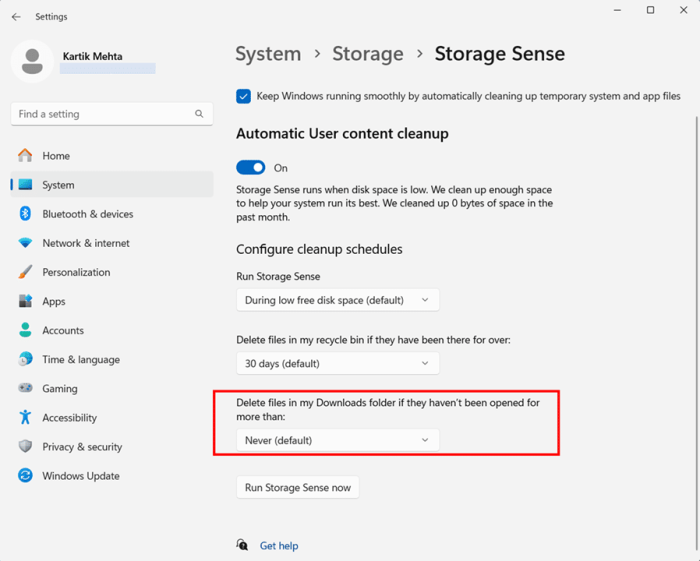The image size is (700, 561).
Task: Click the Get help headset icon
Action: [x=242, y=544]
